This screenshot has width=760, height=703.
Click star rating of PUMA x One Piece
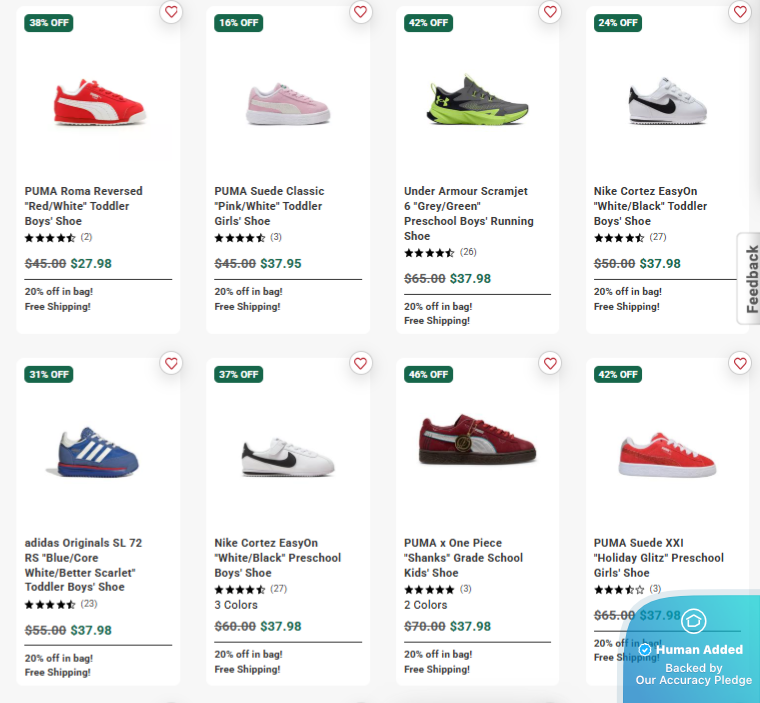click(x=429, y=589)
